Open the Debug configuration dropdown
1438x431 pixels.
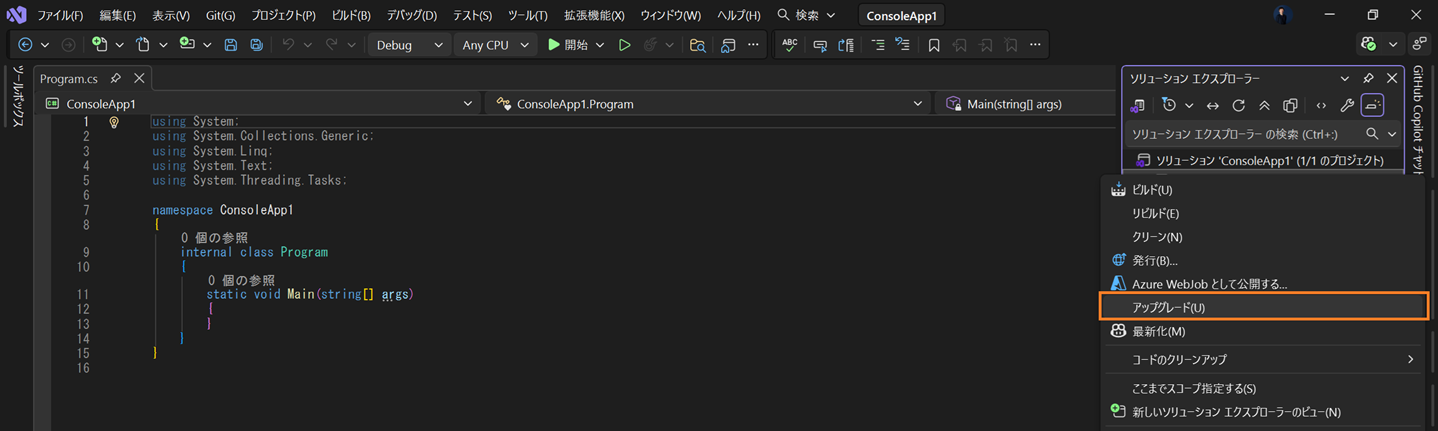(409, 45)
